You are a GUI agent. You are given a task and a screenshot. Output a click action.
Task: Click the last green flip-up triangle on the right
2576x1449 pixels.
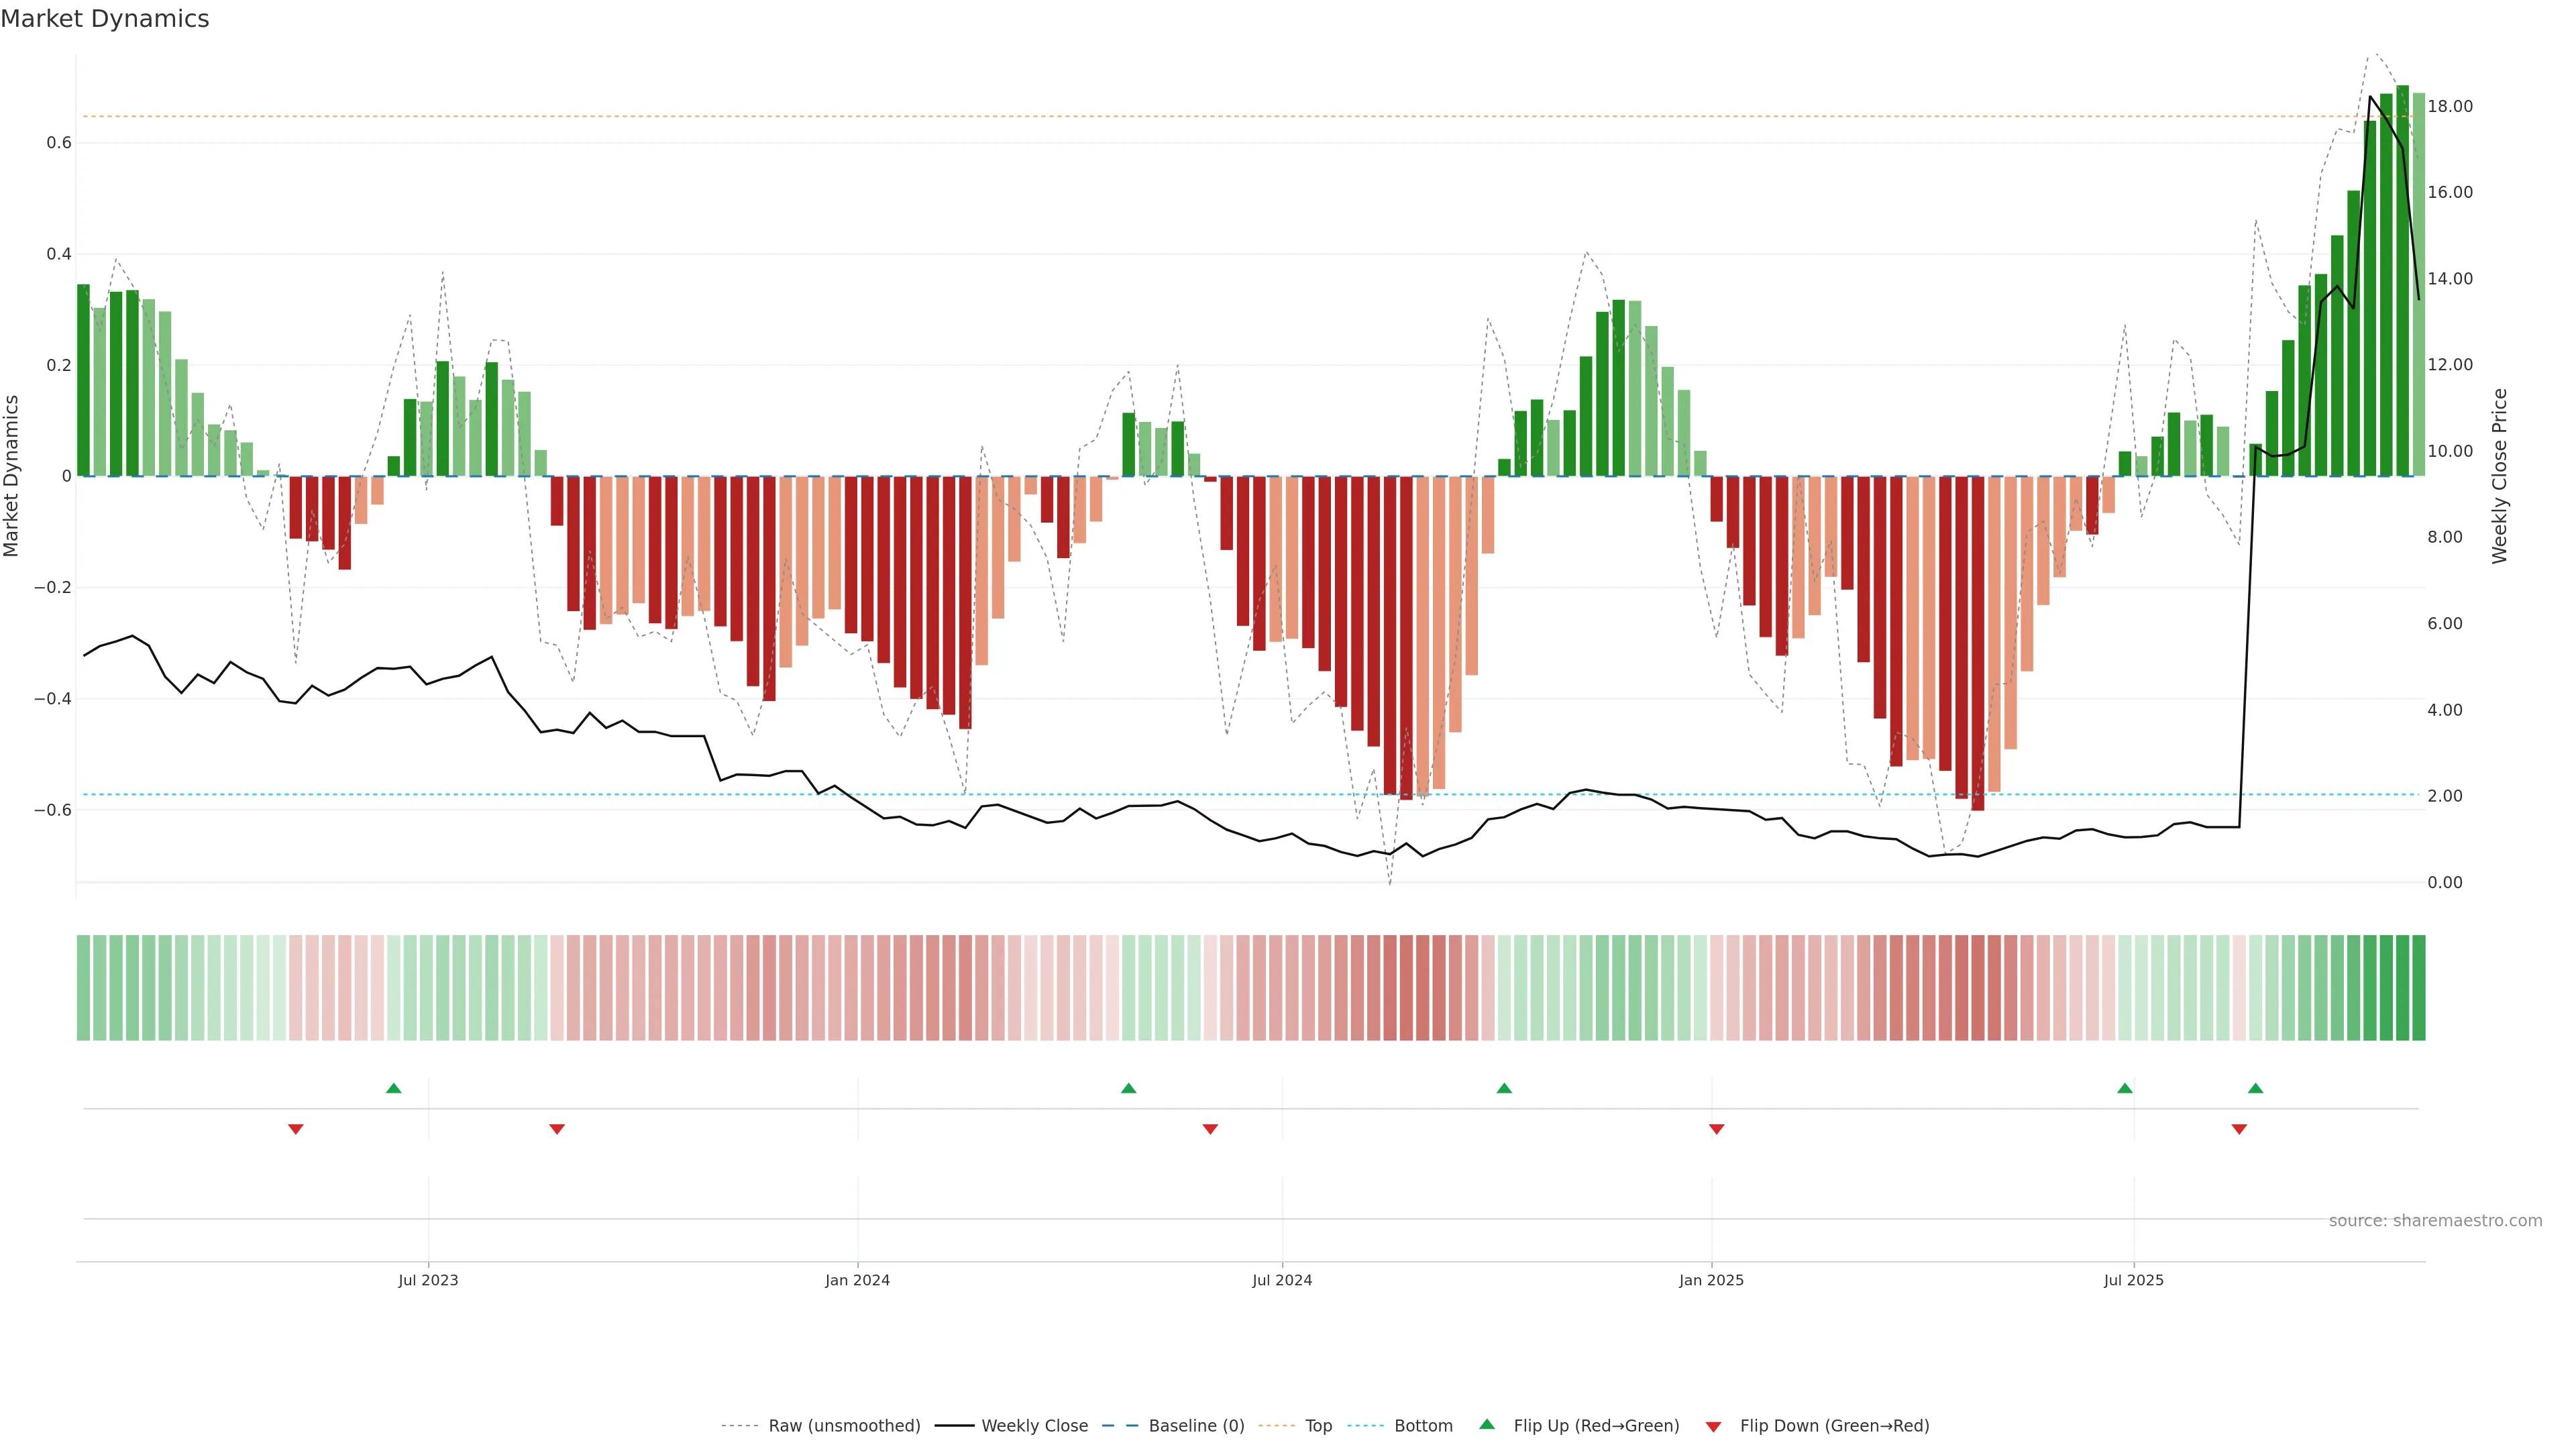(x=2255, y=1088)
